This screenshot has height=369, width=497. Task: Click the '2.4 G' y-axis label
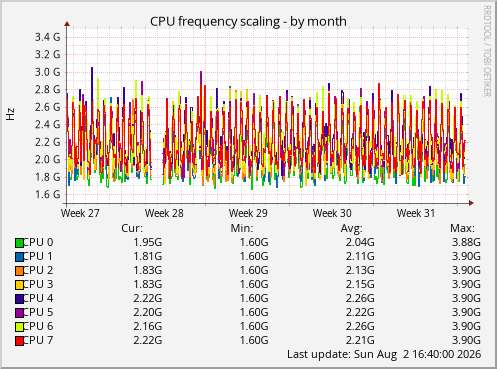pyautogui.click(x=48, y=124)
